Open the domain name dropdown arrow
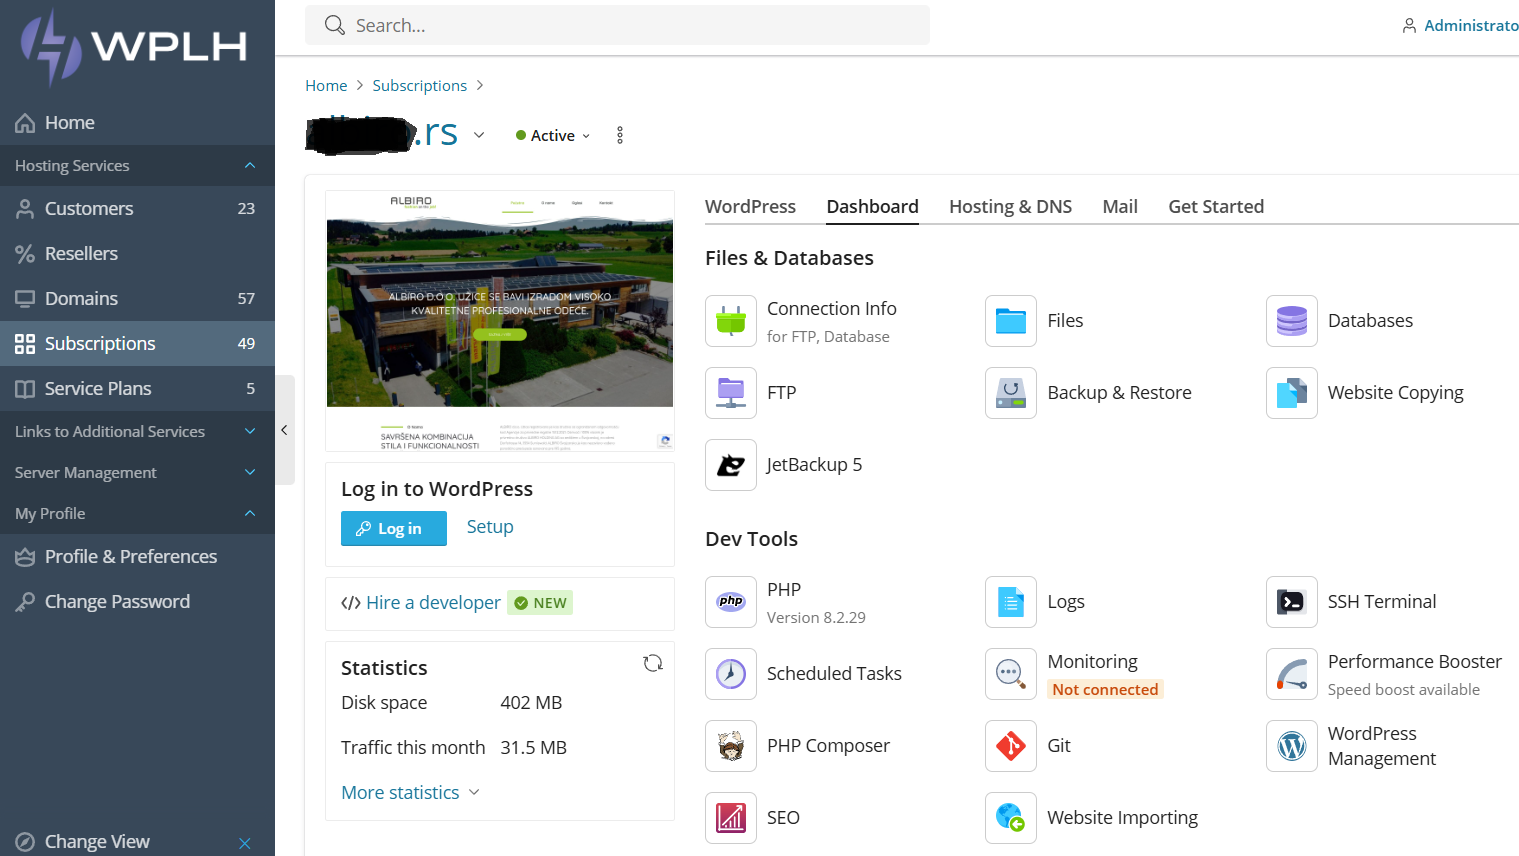The image size is (1519, 856). [x=479, y=135]
